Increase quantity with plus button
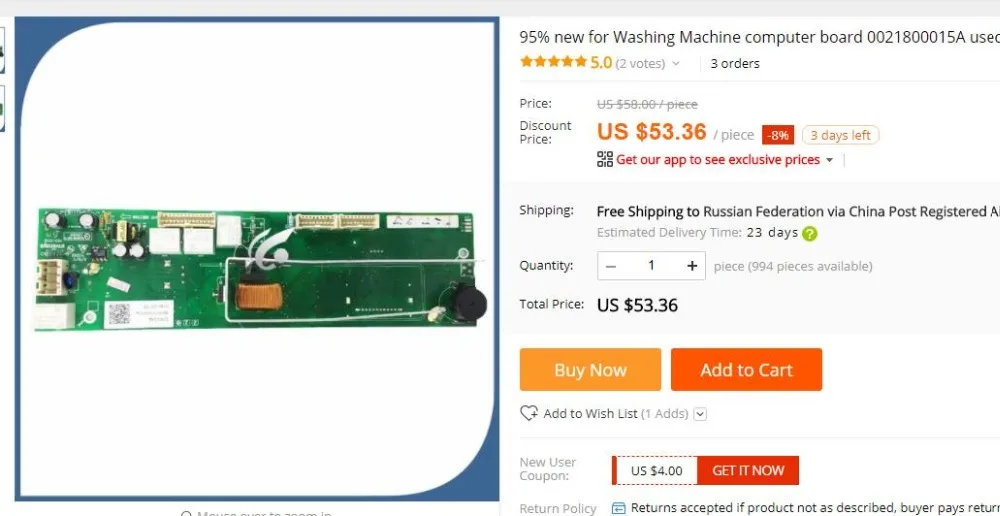The image size is (1000, 516). click(692, 266)
